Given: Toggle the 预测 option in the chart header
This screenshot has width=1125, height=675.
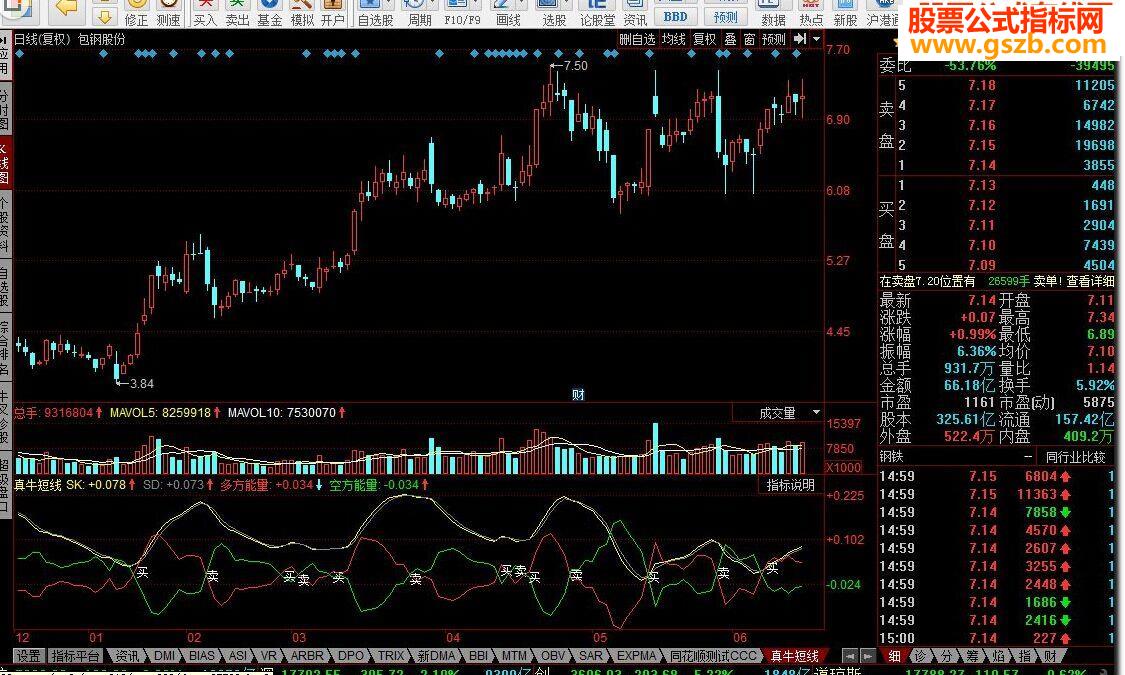Looking at the screenshot, I should [x=773, y=39].
